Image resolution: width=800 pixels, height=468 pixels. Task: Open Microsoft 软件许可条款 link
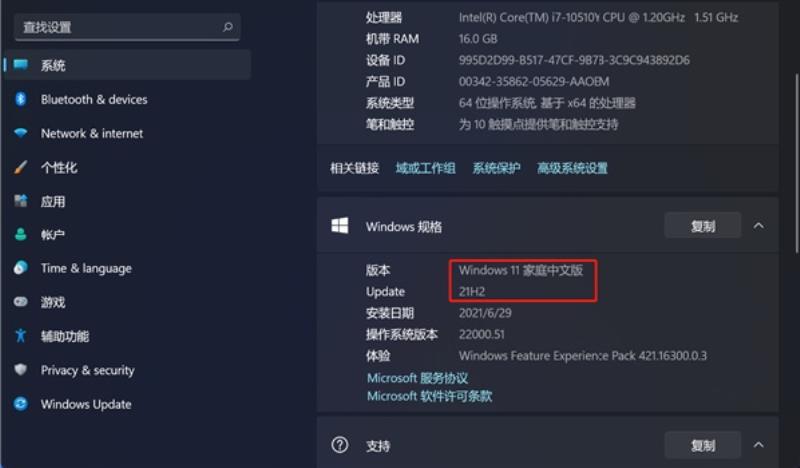click(x=430, y=396)
